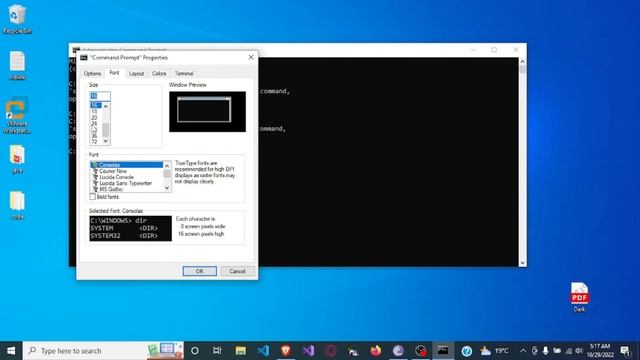Viewport: 640px width, 360px height.
Task: Select Lucida Sans Typewriter font
Action: click(x=126, y=183)
